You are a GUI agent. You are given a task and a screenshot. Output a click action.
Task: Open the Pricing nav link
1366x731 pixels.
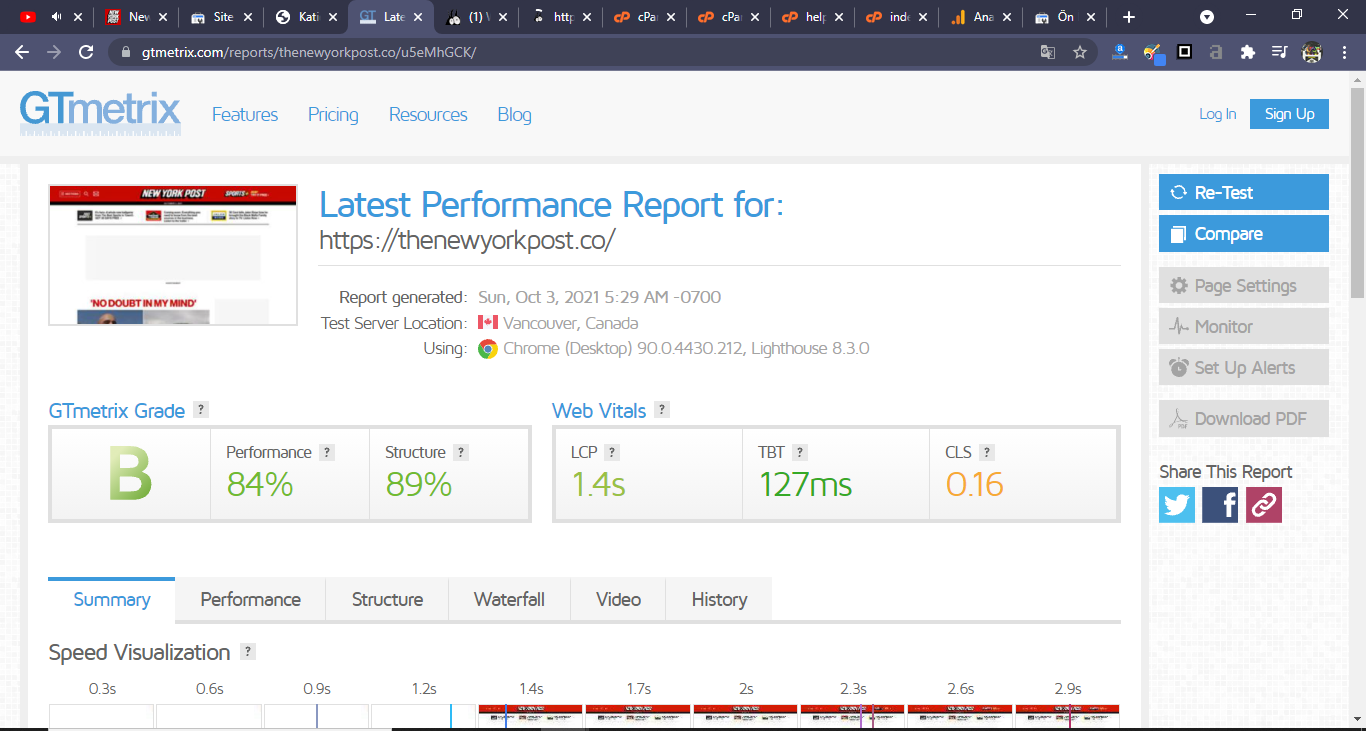coord(333,115)
